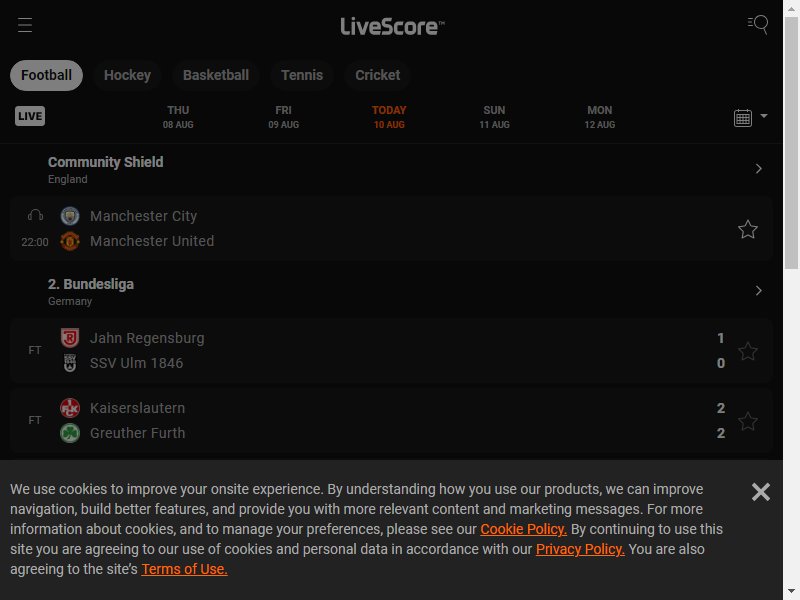Open the Community Shield title
This screenshot has height=600, width=800.
106,162
